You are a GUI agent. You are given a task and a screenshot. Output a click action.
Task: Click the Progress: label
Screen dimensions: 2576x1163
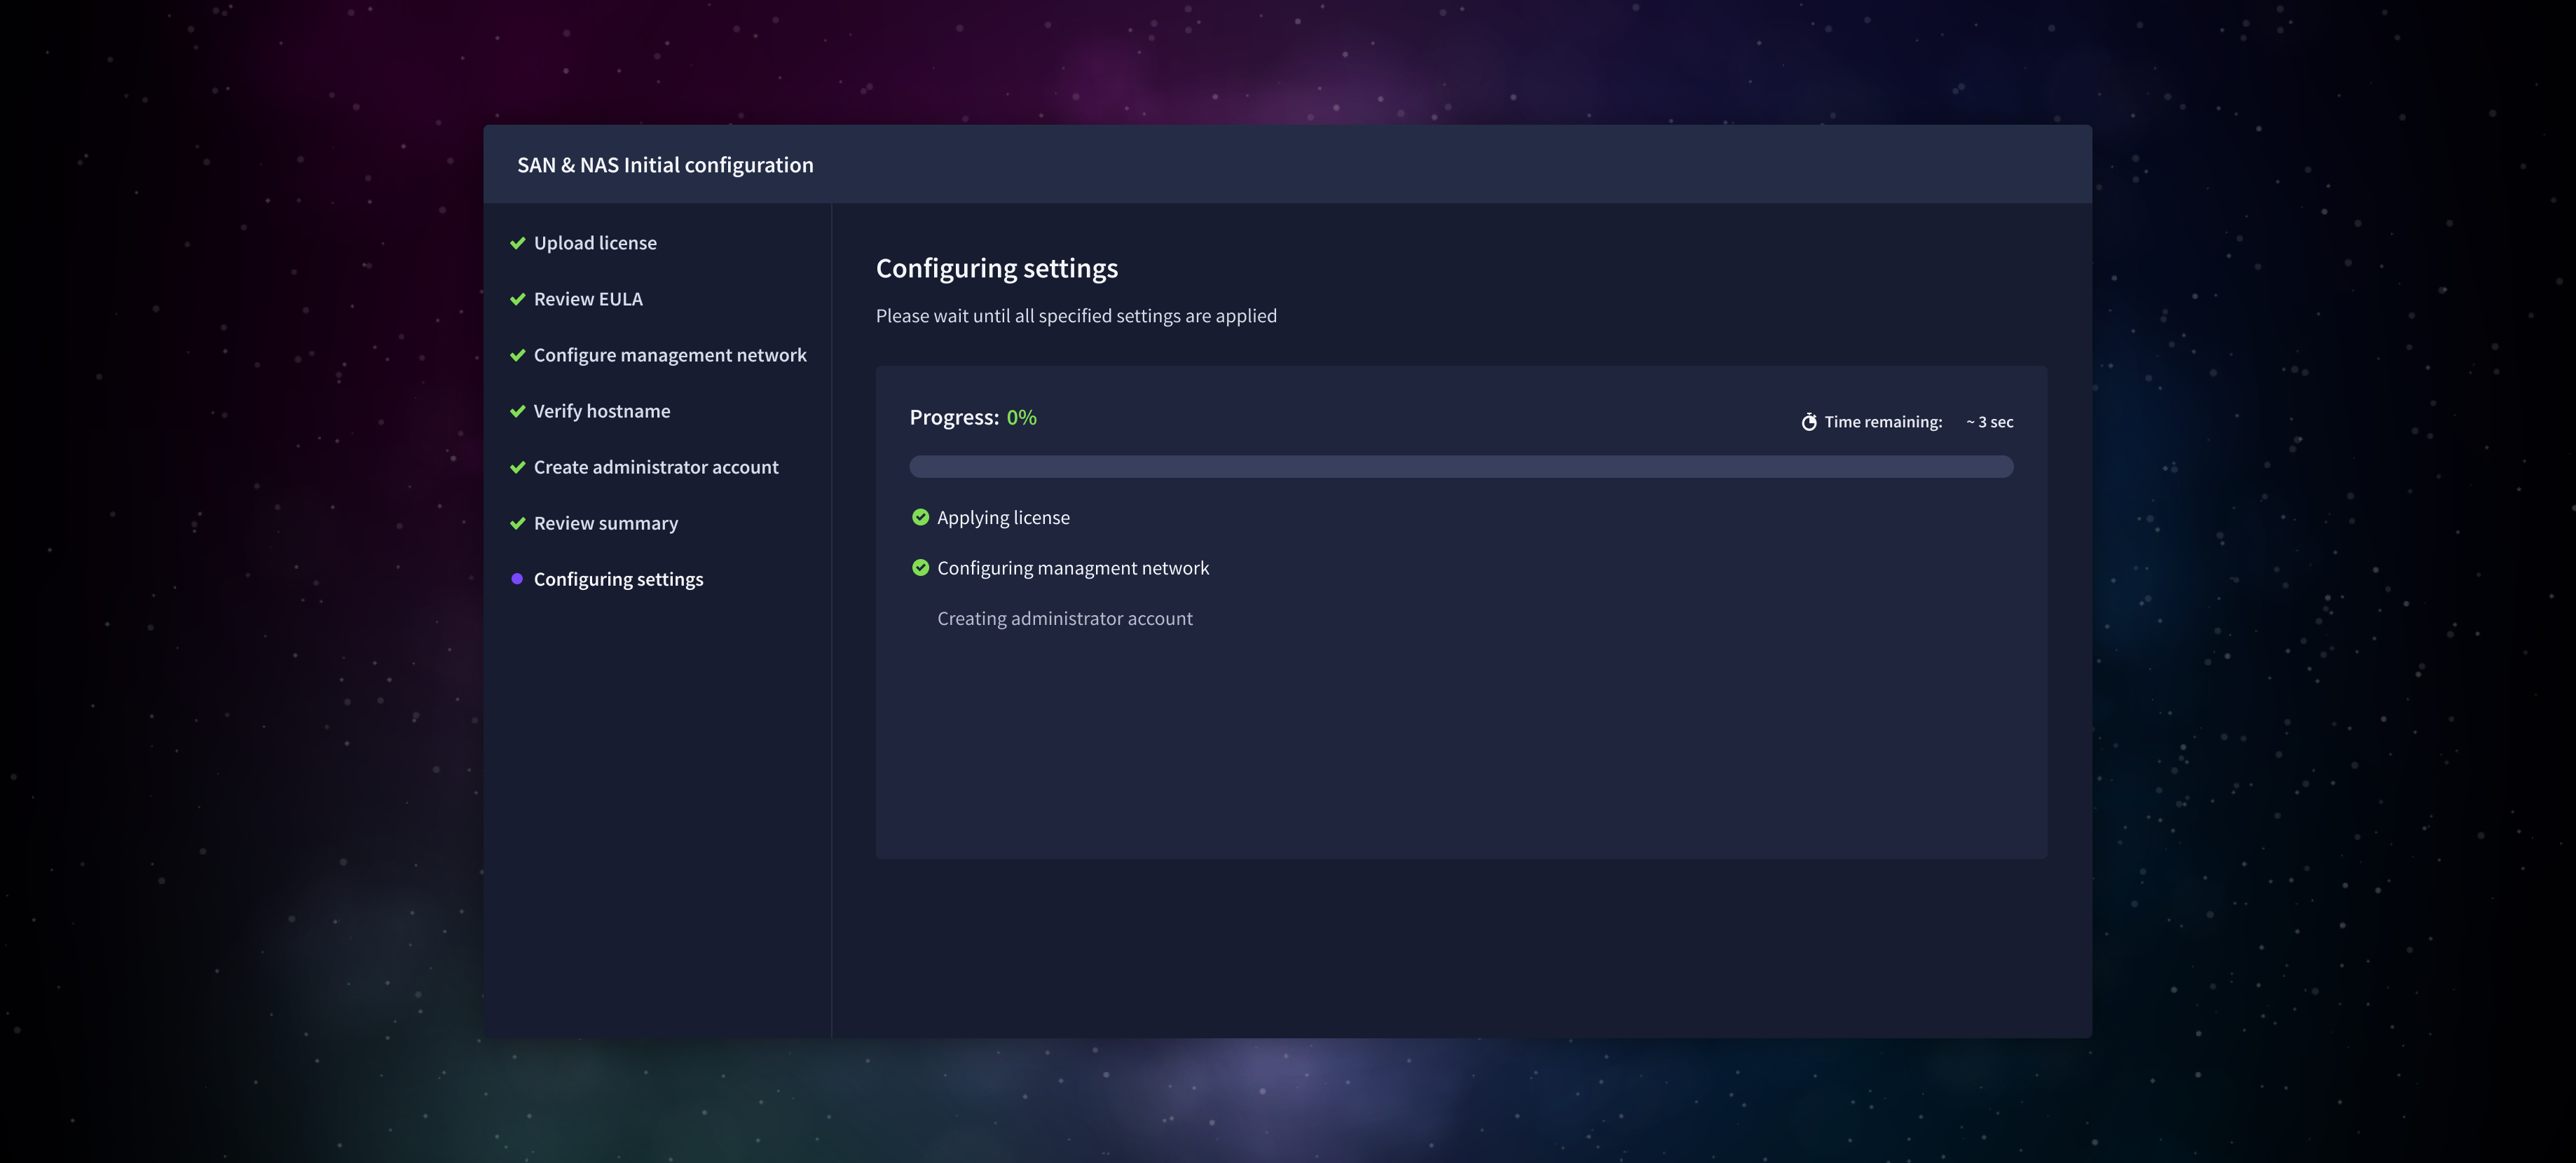[954, 418]
